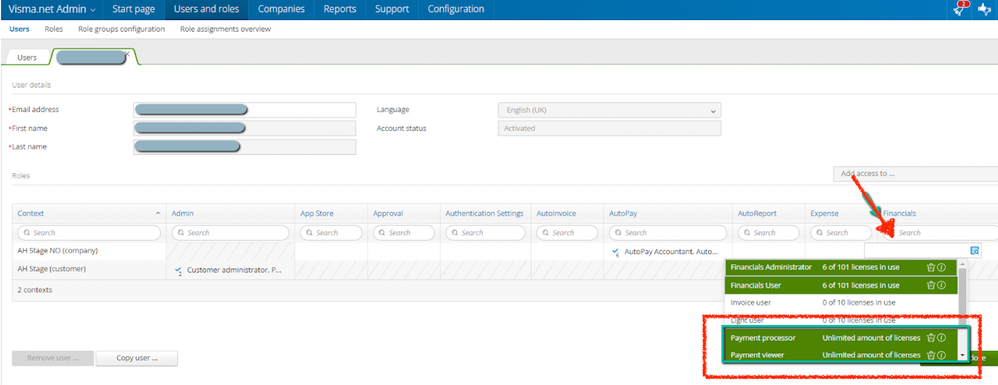Click the role list scrollbar down arrow
The height and width of the screenshot is (385, 998).
pyautogui.click(x=962, y=356)
